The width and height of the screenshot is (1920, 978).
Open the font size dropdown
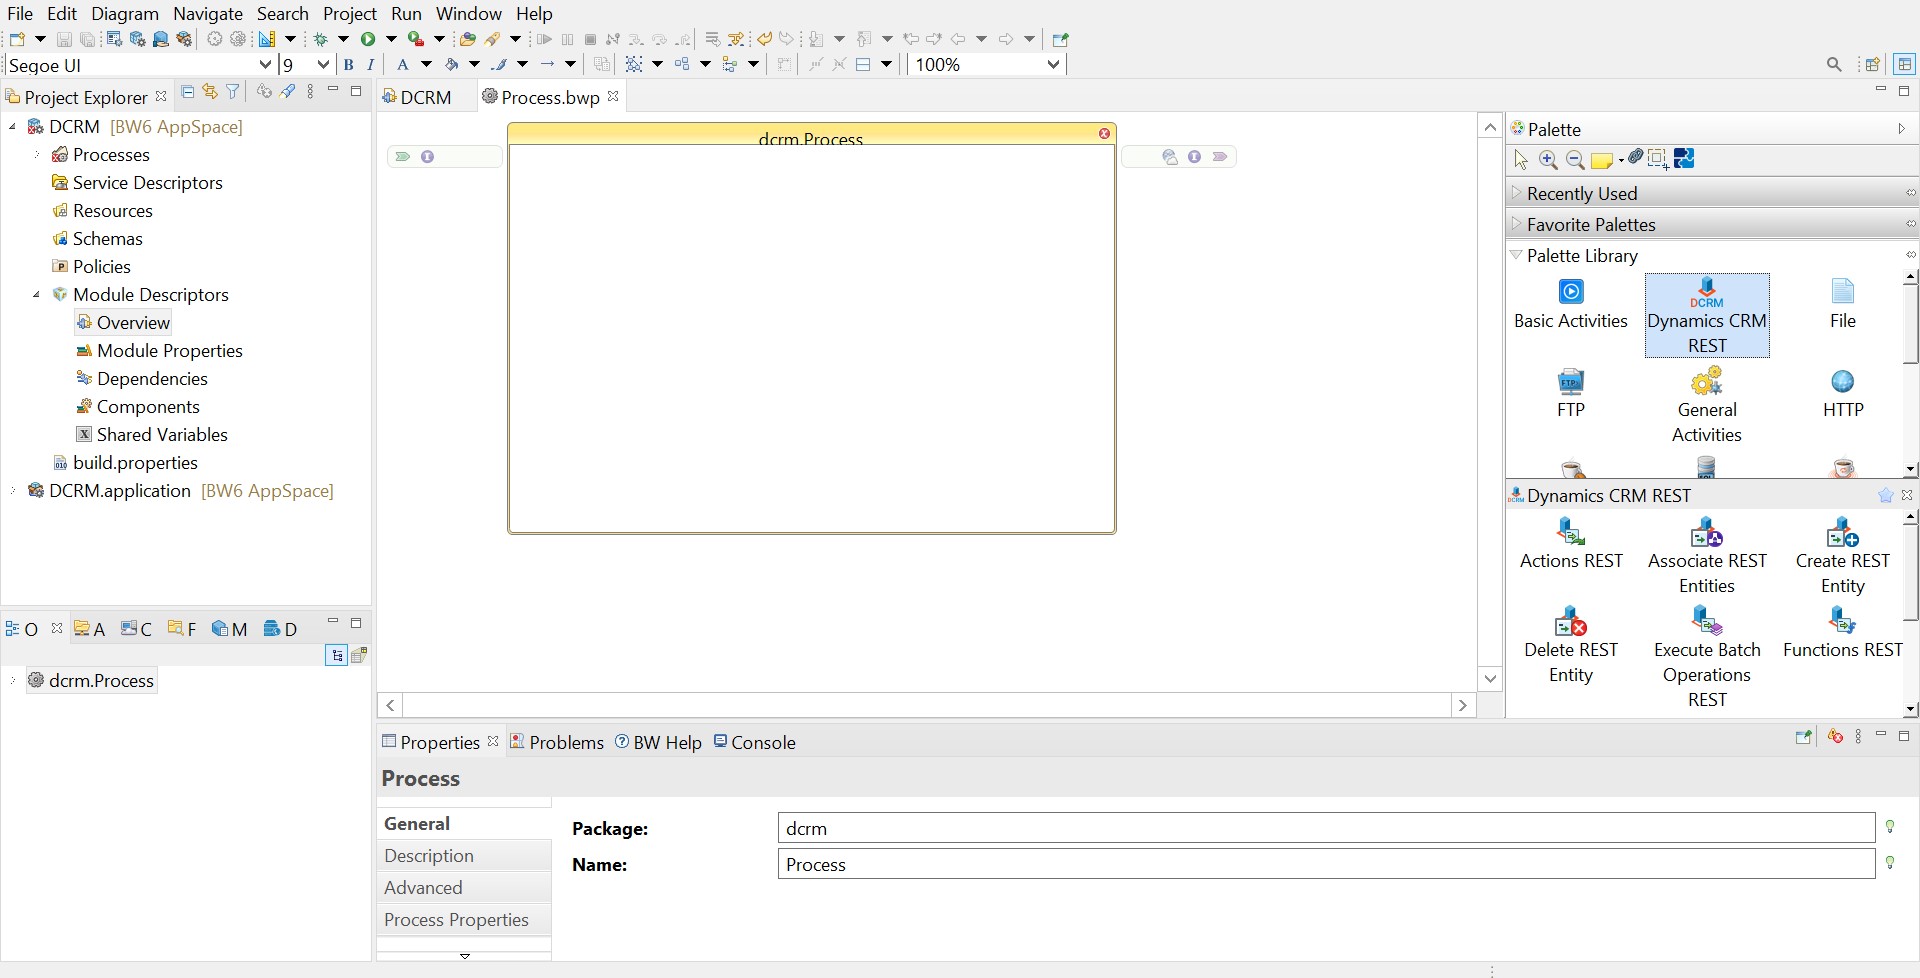[x=323, y=65]
